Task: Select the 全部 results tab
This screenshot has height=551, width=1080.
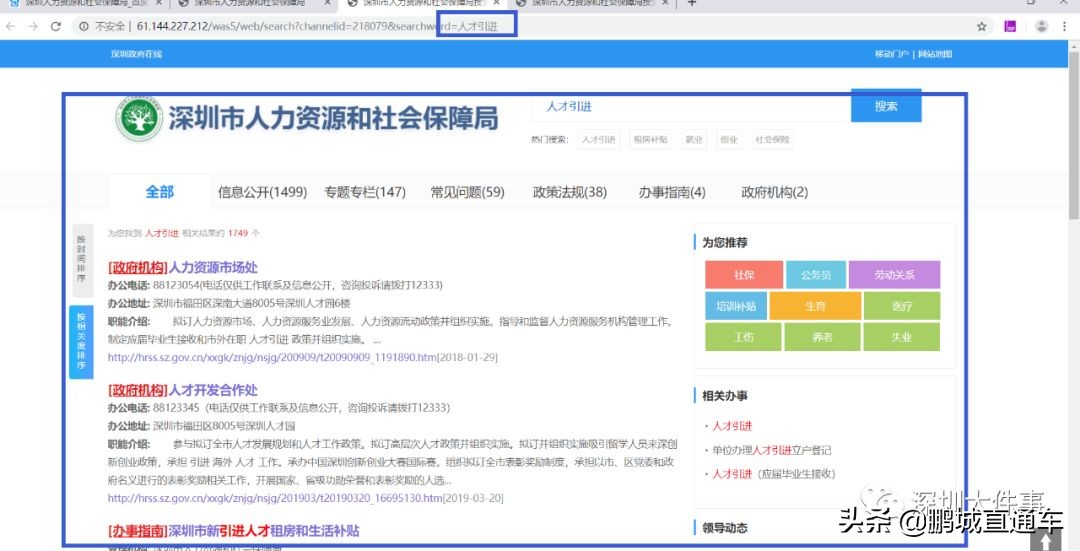Action: tap(160, 192)
